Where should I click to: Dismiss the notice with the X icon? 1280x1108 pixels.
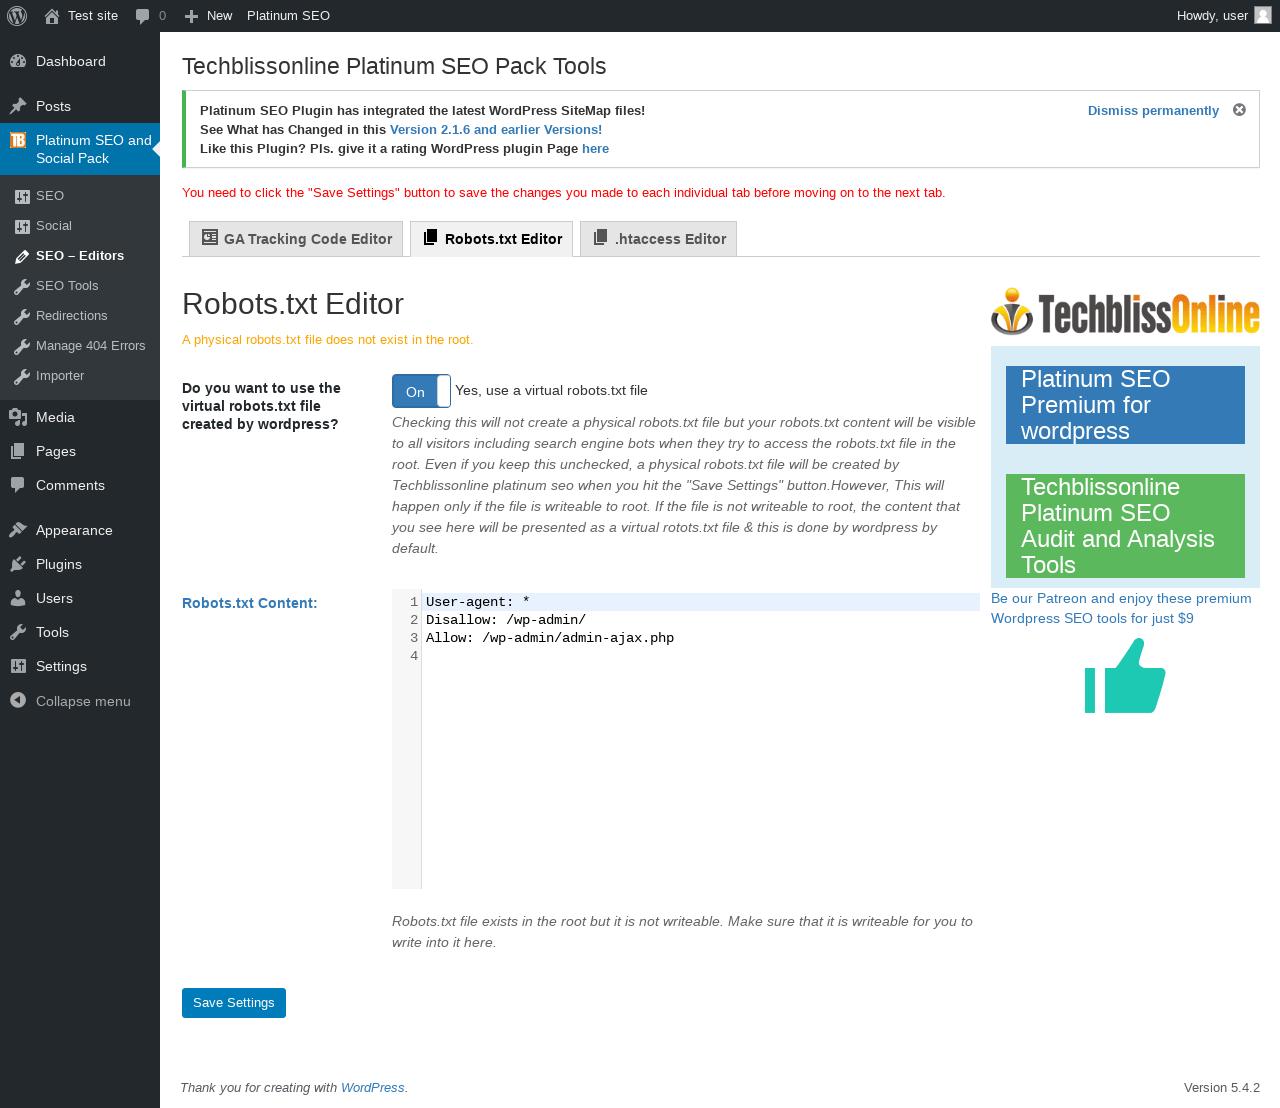click(x=1239, y=110)
